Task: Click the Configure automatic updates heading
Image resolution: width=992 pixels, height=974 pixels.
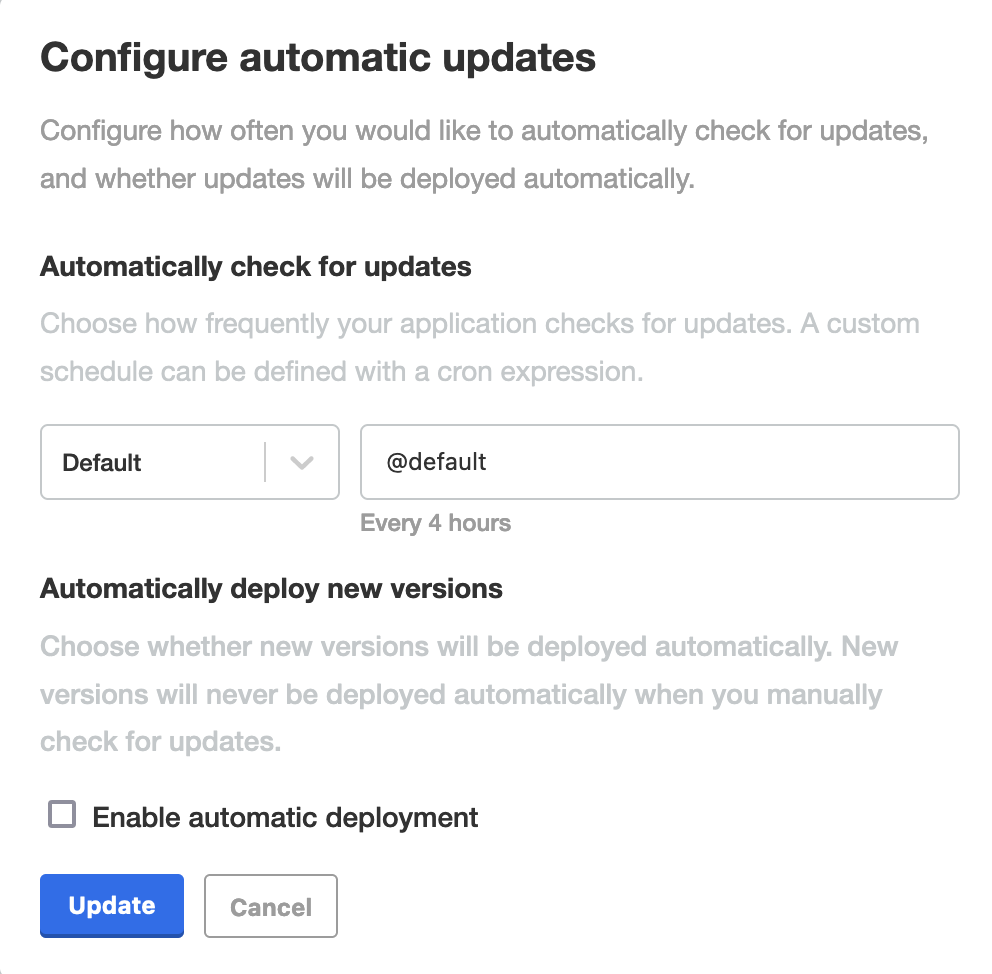Action: tap(316, 57)
